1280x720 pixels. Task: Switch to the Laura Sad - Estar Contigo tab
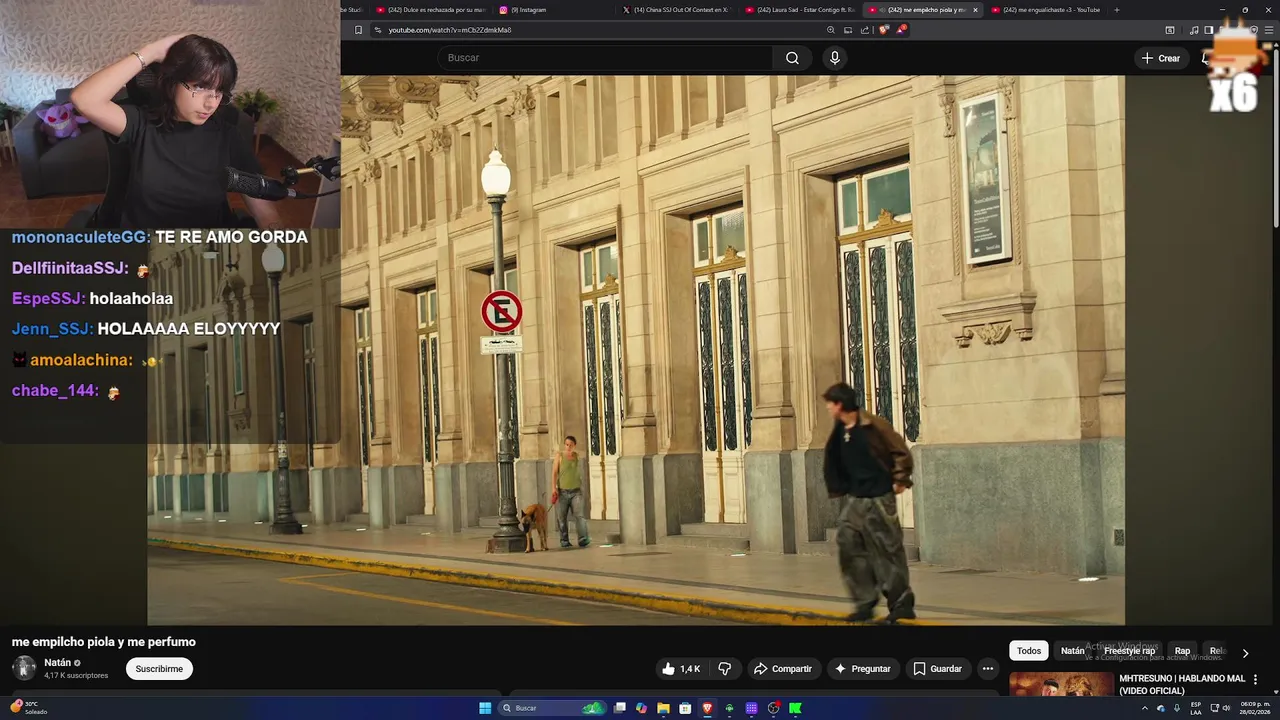tap(800, 10)
